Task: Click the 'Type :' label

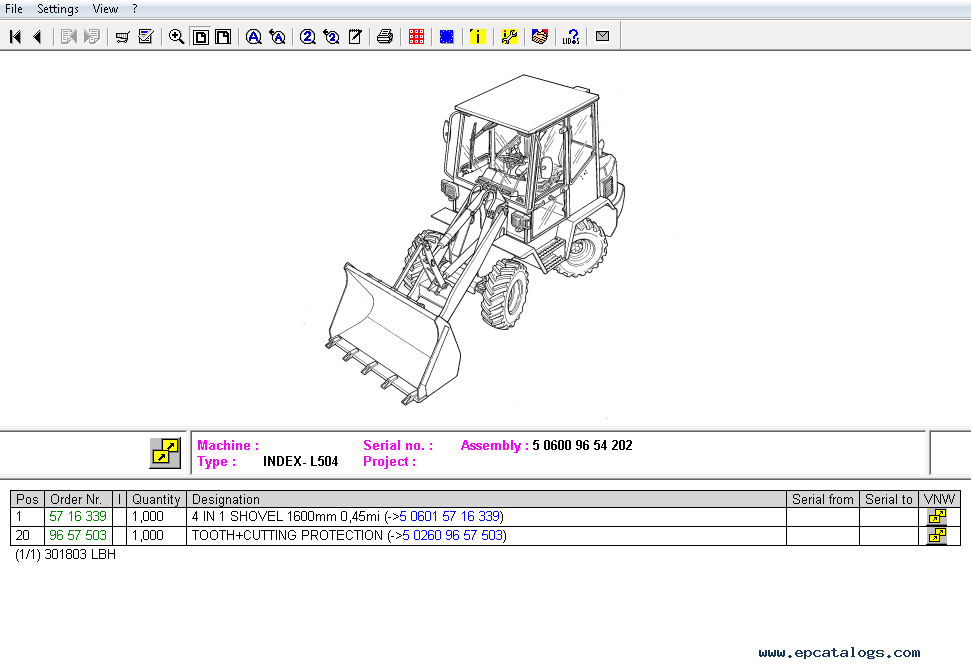Action: [217, 461]
